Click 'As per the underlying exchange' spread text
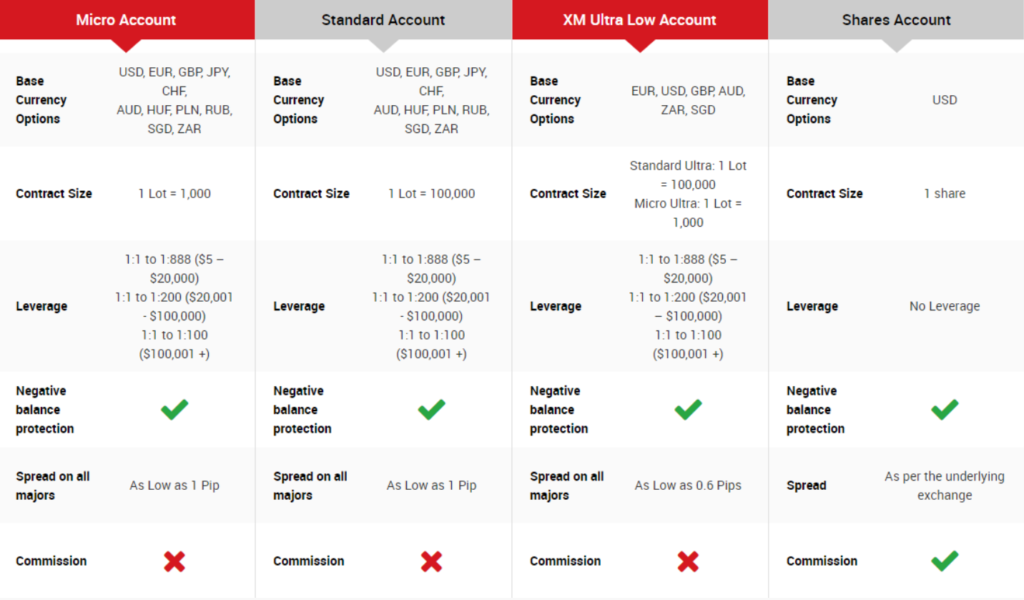 944,485
